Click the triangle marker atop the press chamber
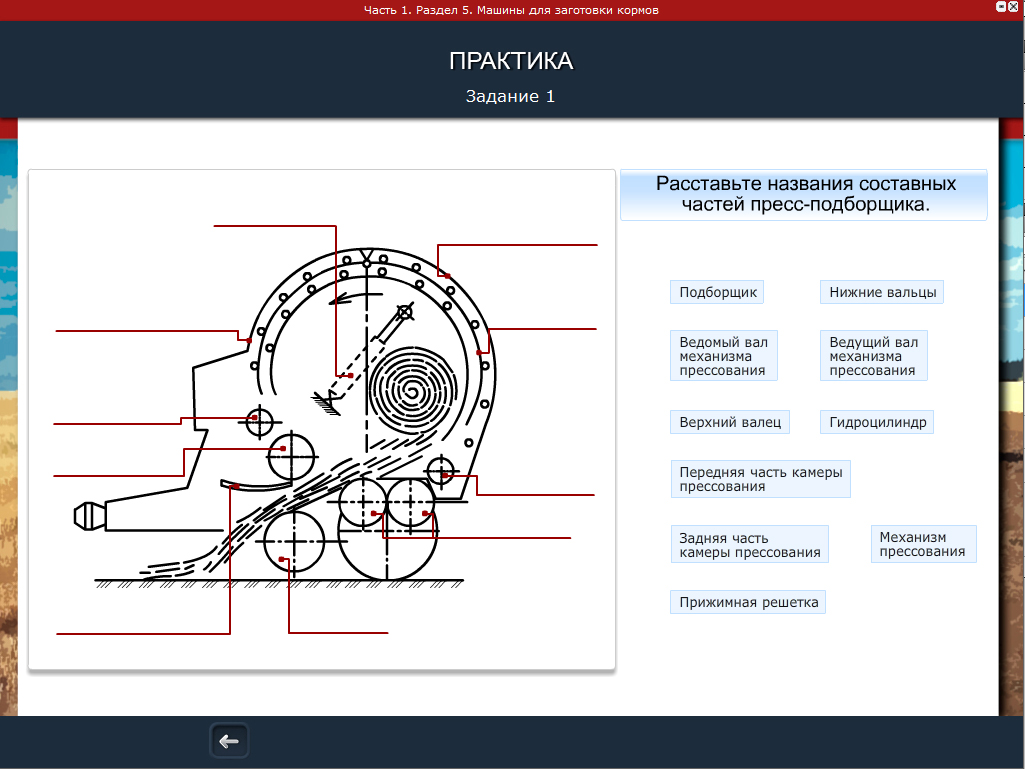Screen dimensions: 1025x769 point(368,255)
